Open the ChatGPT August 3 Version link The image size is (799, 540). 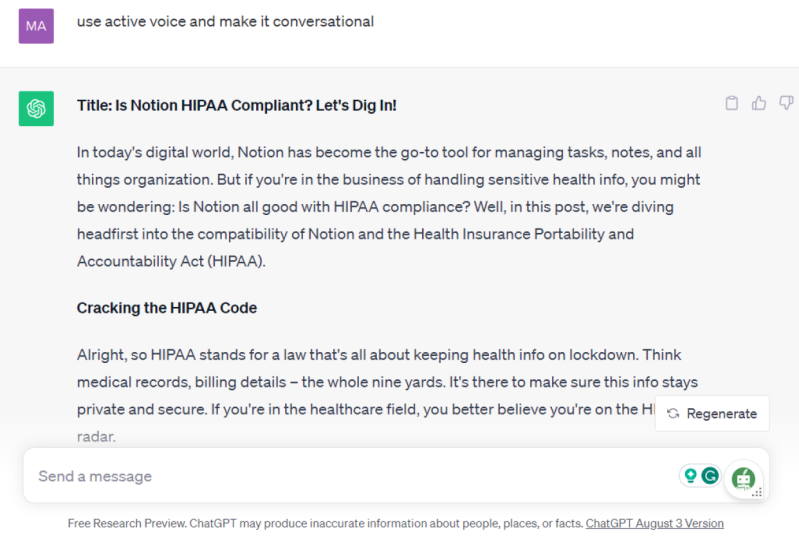(654, 524)
